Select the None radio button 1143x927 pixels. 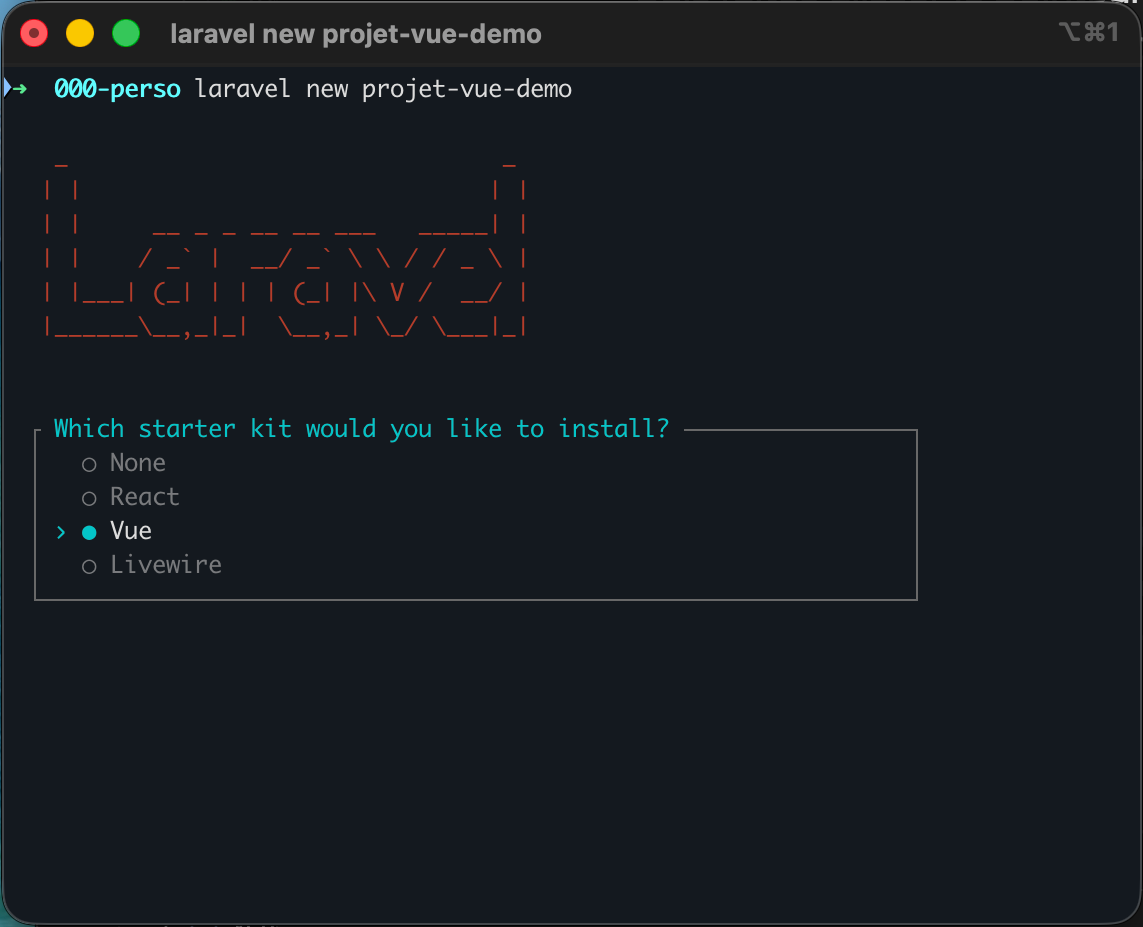point(89,464)
